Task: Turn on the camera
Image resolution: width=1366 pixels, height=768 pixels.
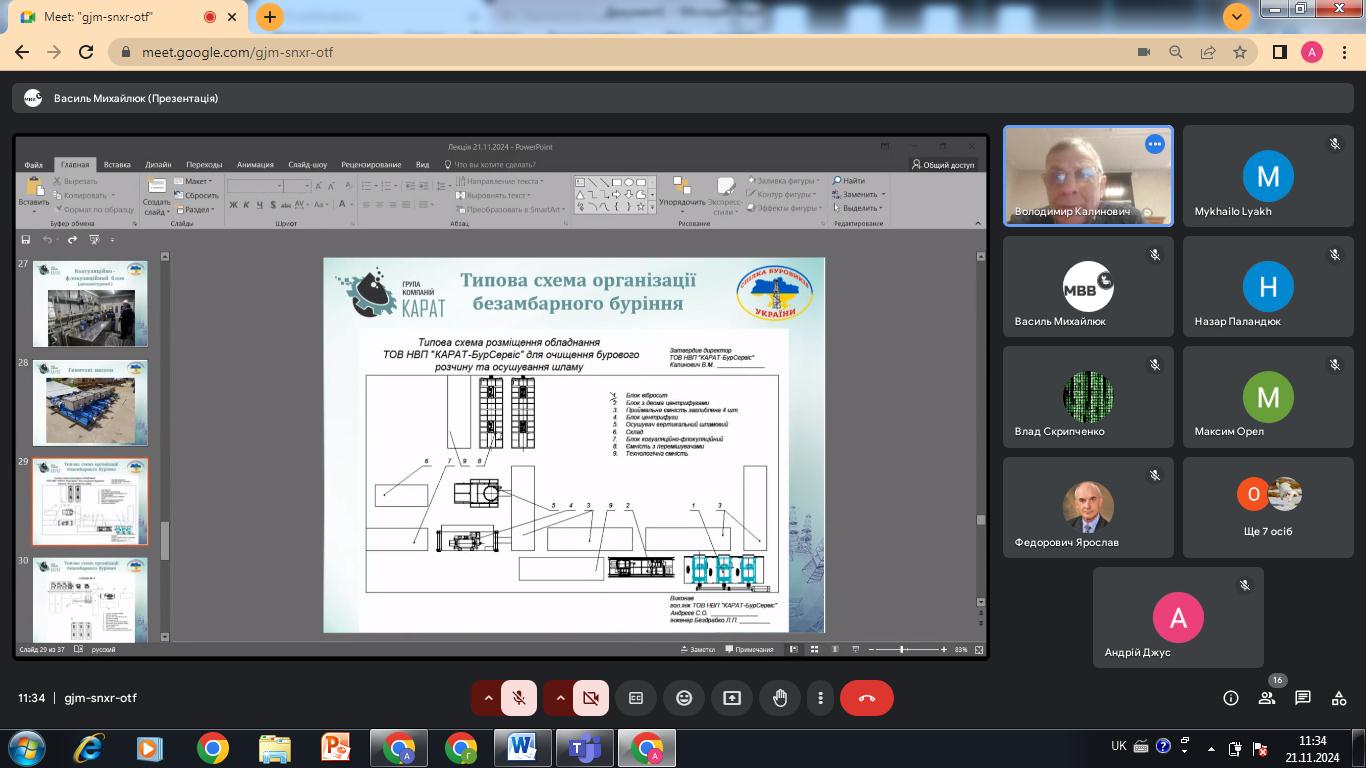Action: point(591,698)
